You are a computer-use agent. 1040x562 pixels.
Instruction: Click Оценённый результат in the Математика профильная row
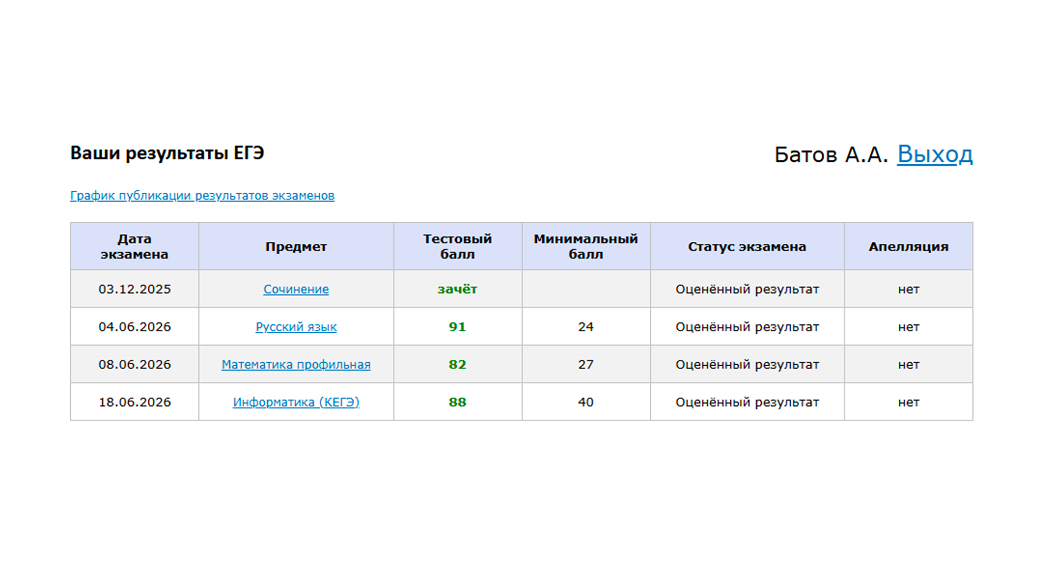click(747, 365)
